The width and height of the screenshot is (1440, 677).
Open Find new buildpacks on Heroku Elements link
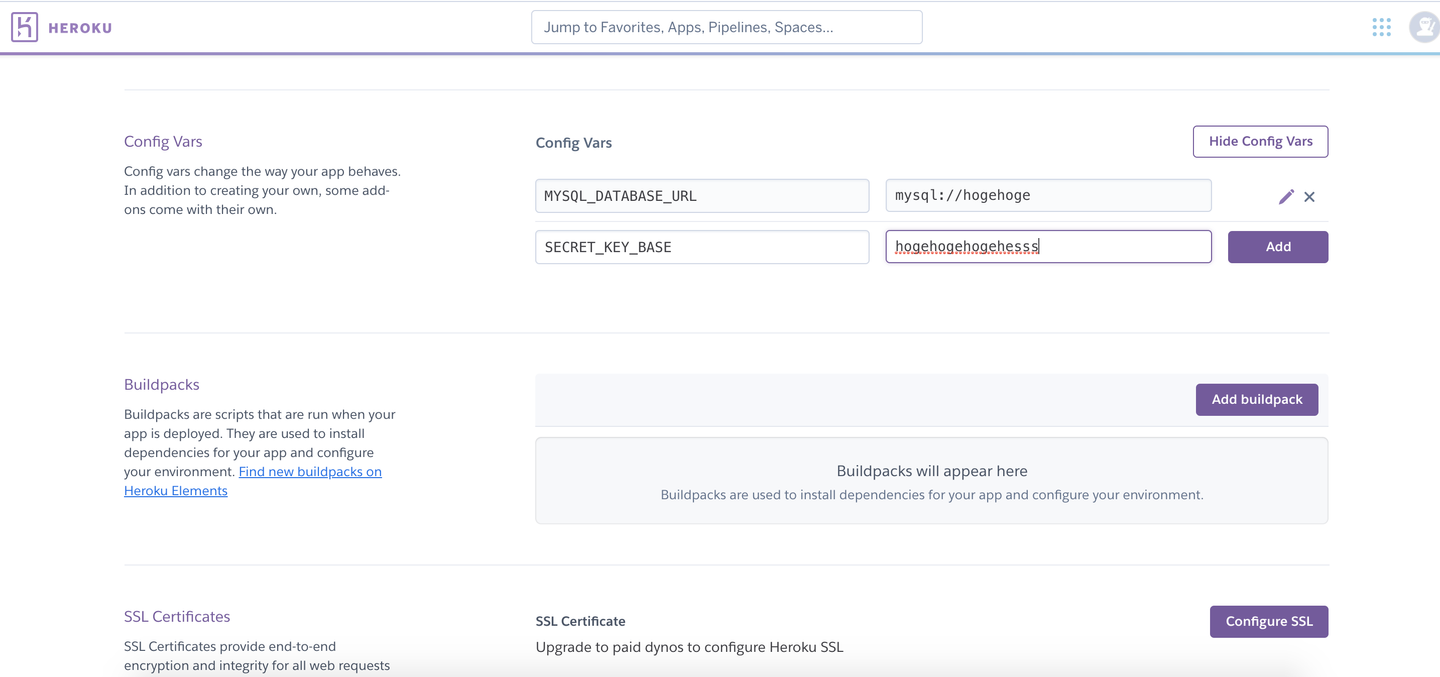click(x=310, y=472)
